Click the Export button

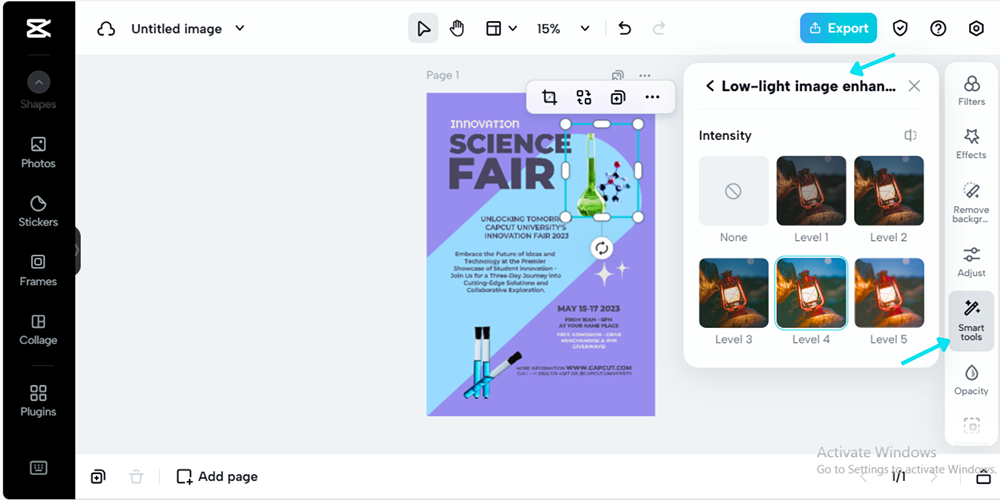coord(838,28)
